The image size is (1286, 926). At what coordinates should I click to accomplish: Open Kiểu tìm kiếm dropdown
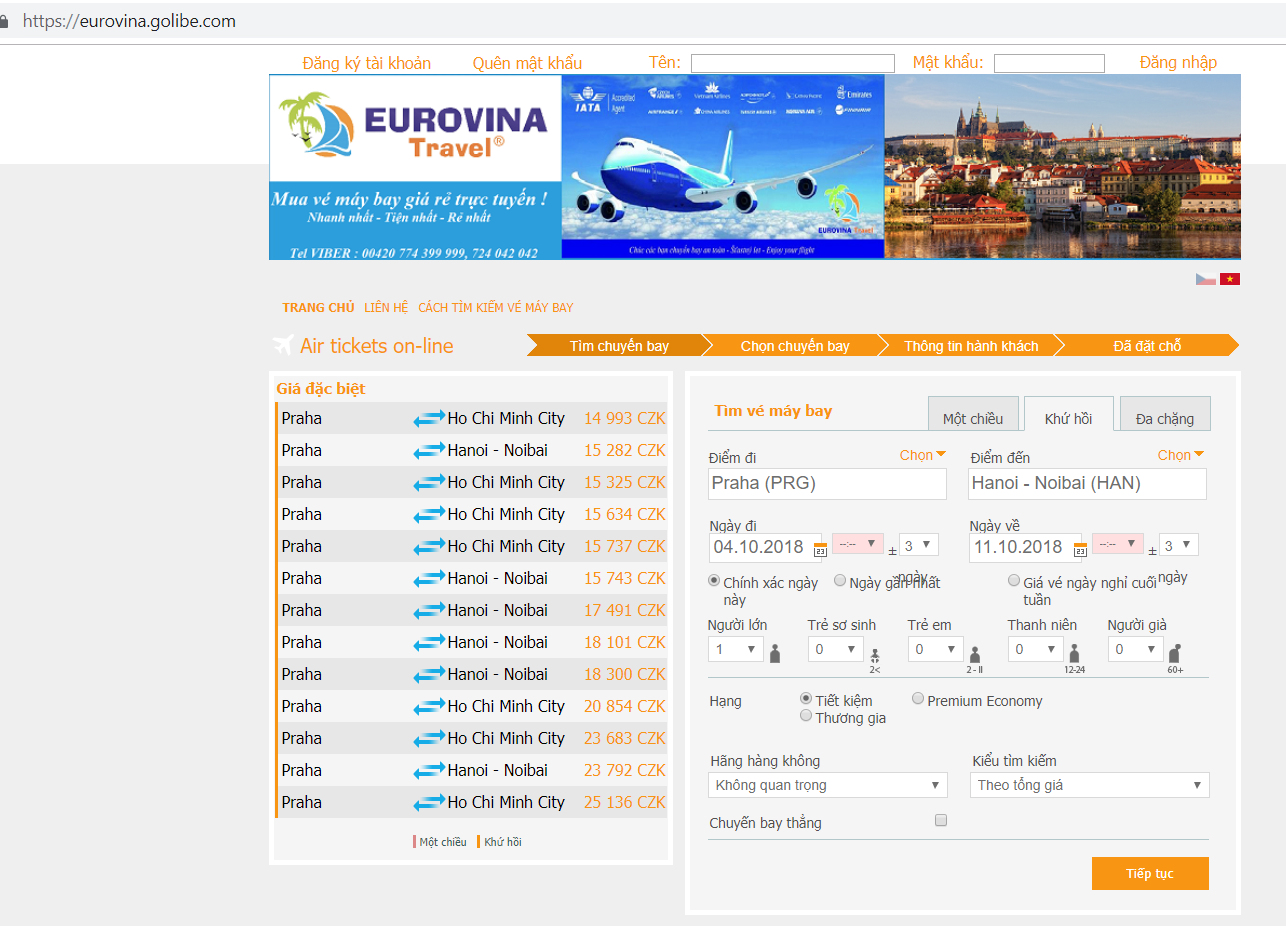[x=1090, y=785]
